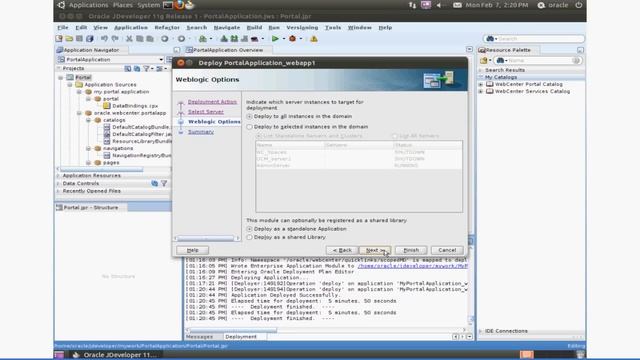Screen dimensions: 640x360
Task: Click the red Debug bug icon
Action: coord(292,39)
